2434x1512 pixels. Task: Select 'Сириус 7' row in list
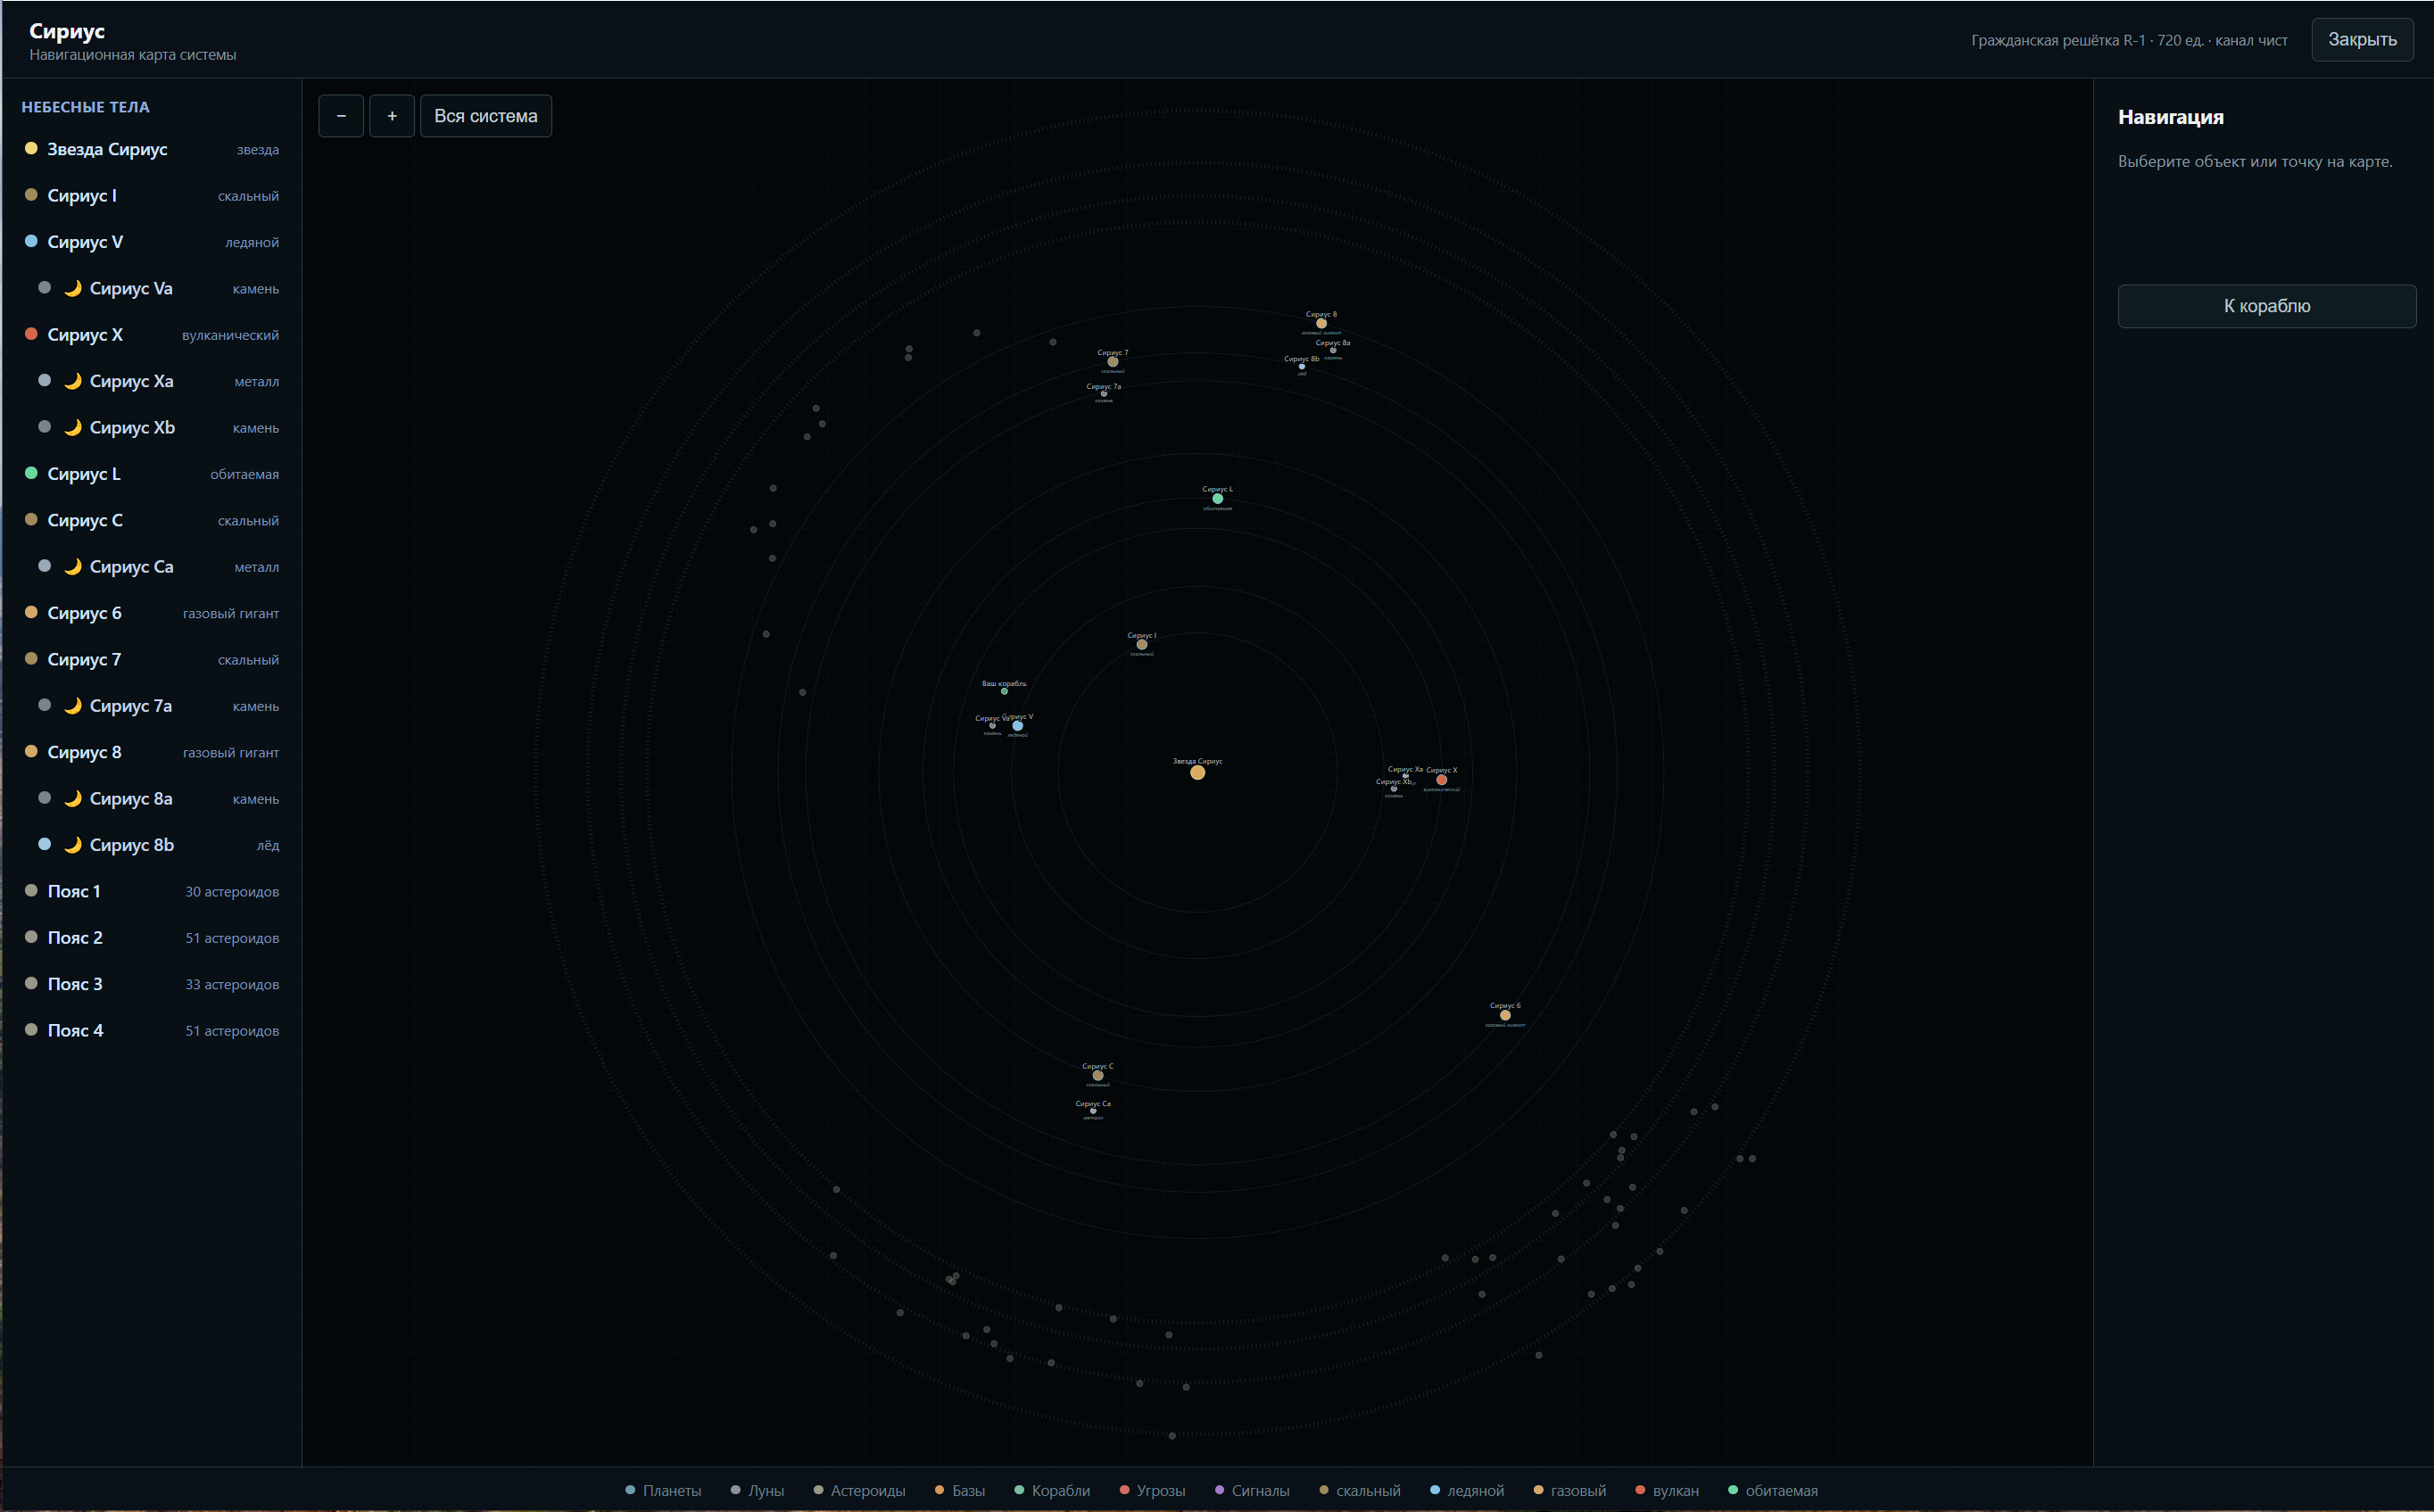point(152,659)
